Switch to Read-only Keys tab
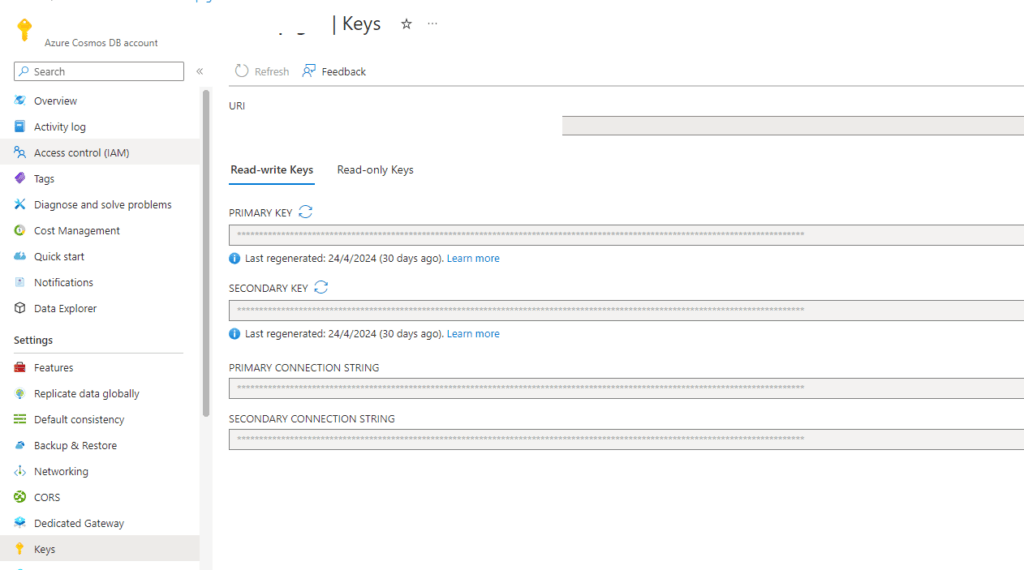The height and width of the screenshot is (570, 1024). coord(375,170)
